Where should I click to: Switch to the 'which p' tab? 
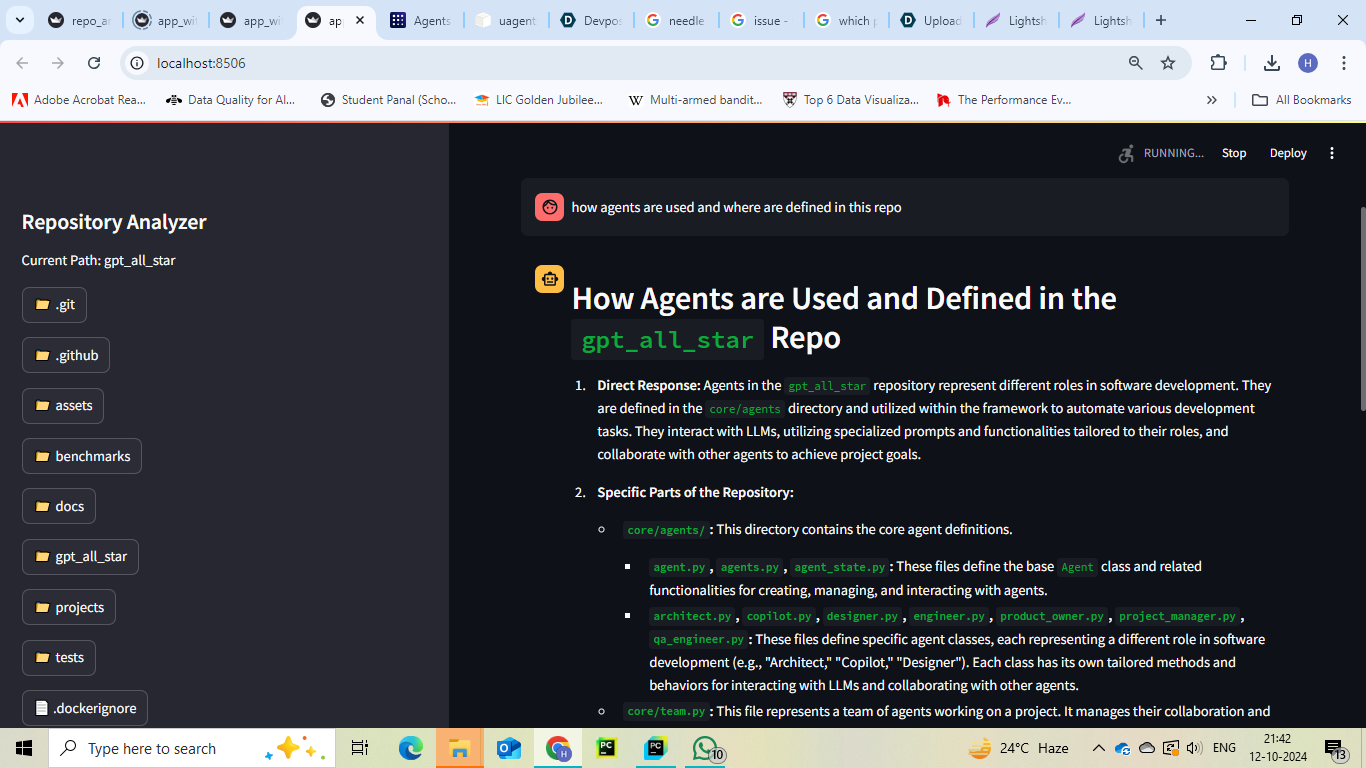[846, 20]
